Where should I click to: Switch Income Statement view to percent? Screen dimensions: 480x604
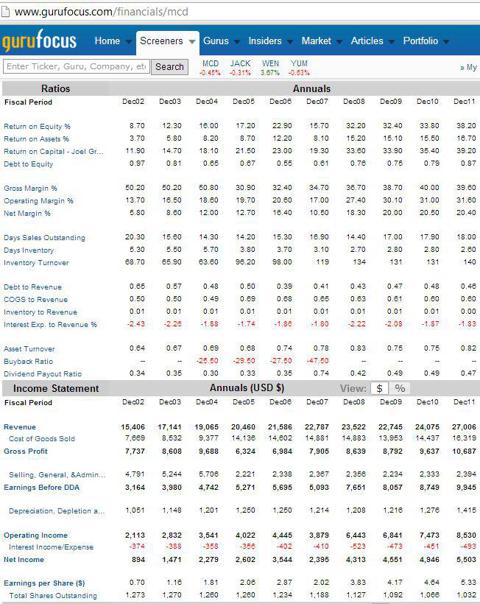pyautogui.click(x=400, y=388)
